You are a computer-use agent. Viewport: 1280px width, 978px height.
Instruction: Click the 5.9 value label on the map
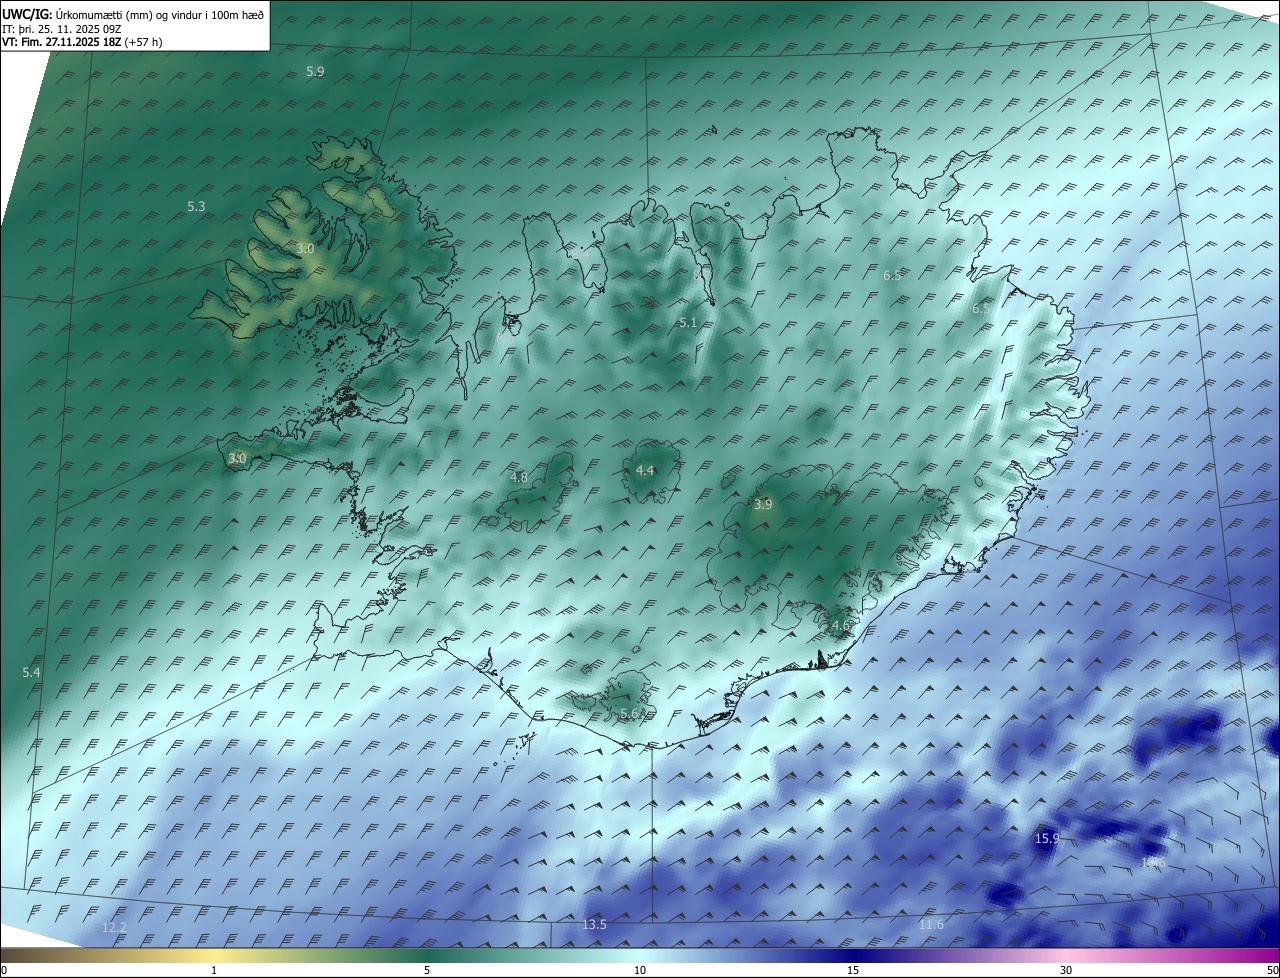pos(315,72)
